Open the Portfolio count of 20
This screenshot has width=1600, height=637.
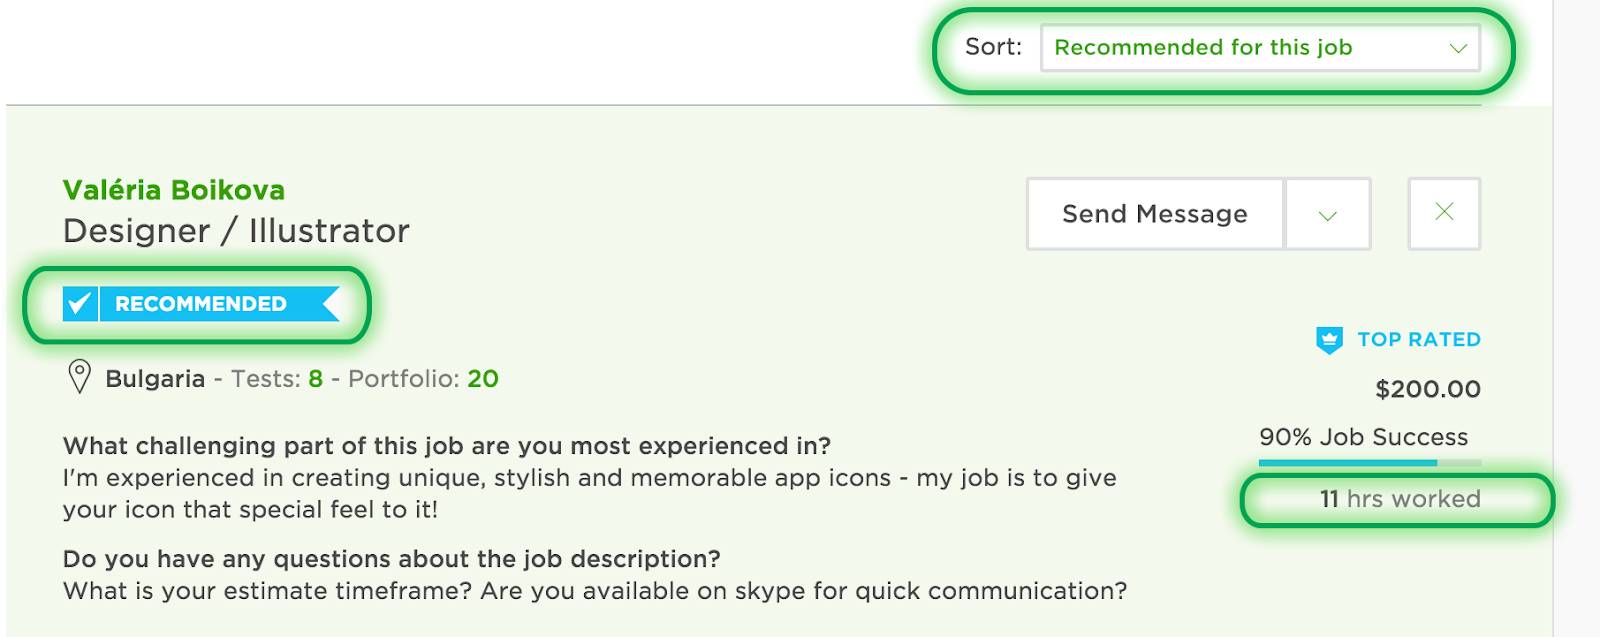tap(483, 379)
